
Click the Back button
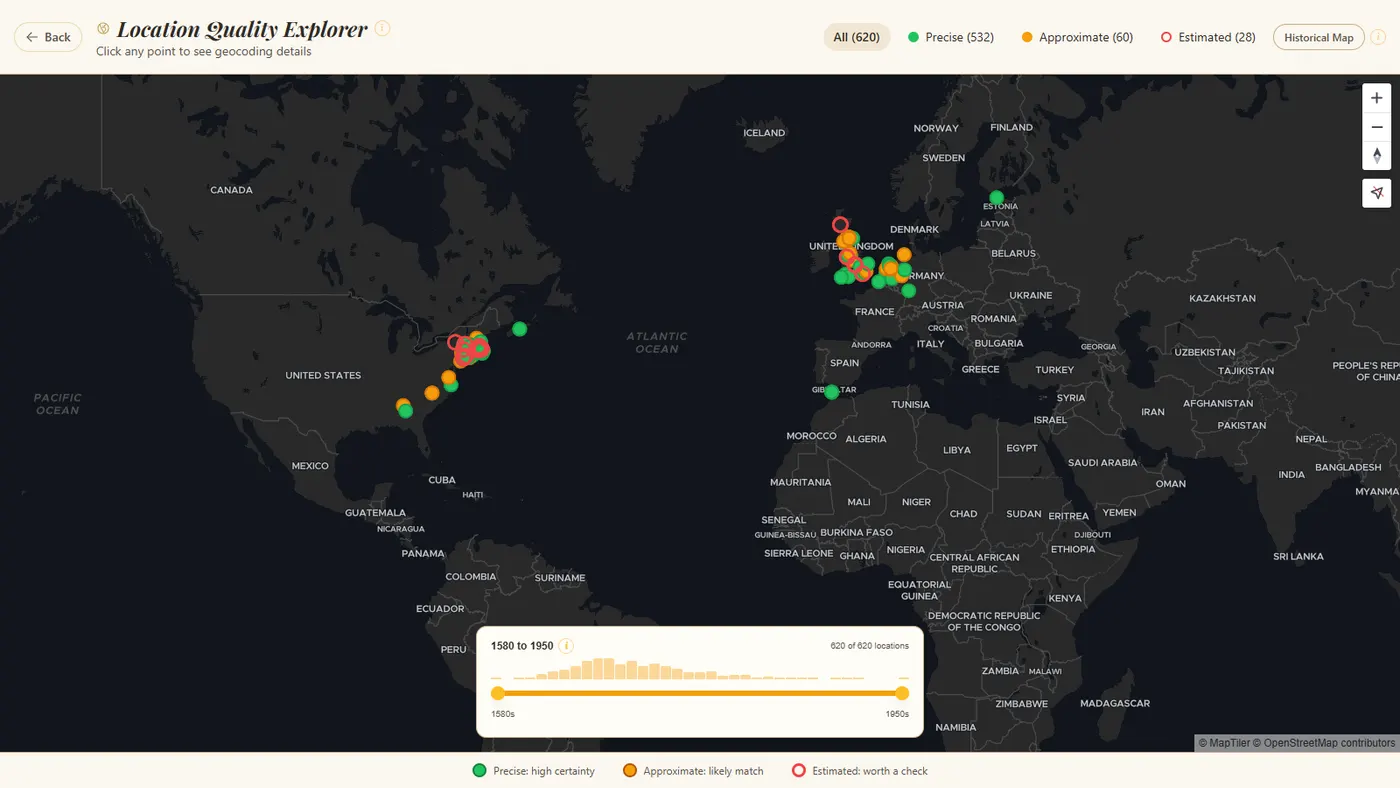tap(48, 37)
